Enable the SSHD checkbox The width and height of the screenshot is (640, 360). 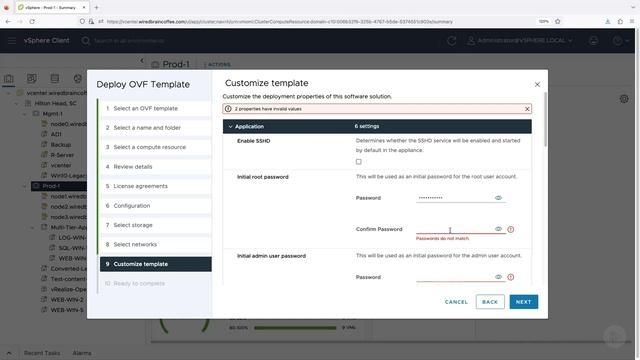[x=358, y=162]
